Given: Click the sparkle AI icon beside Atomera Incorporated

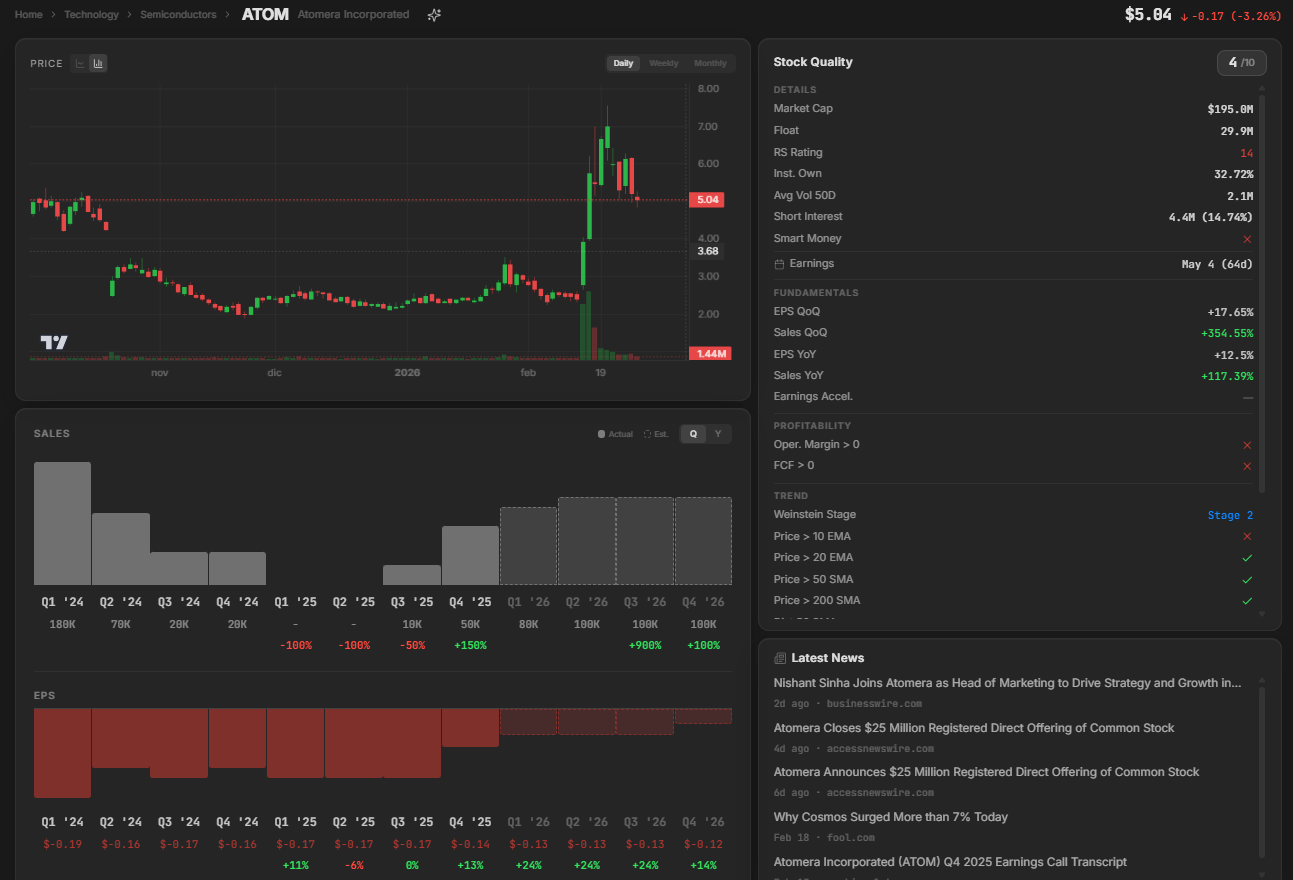Looking at the screenshot, I should pyautogui.click(x=434, y=15).
